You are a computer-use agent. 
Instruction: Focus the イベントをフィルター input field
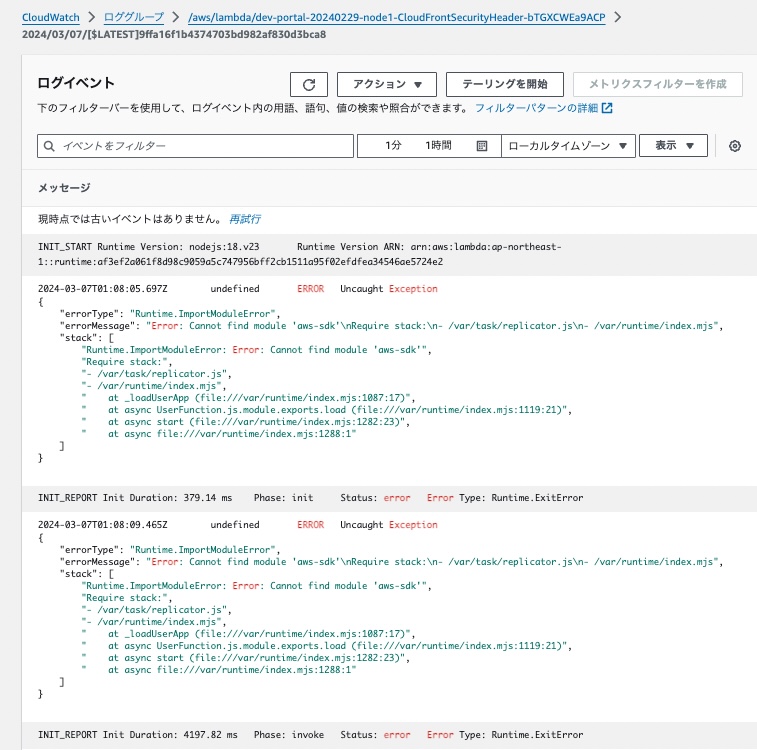195,146
